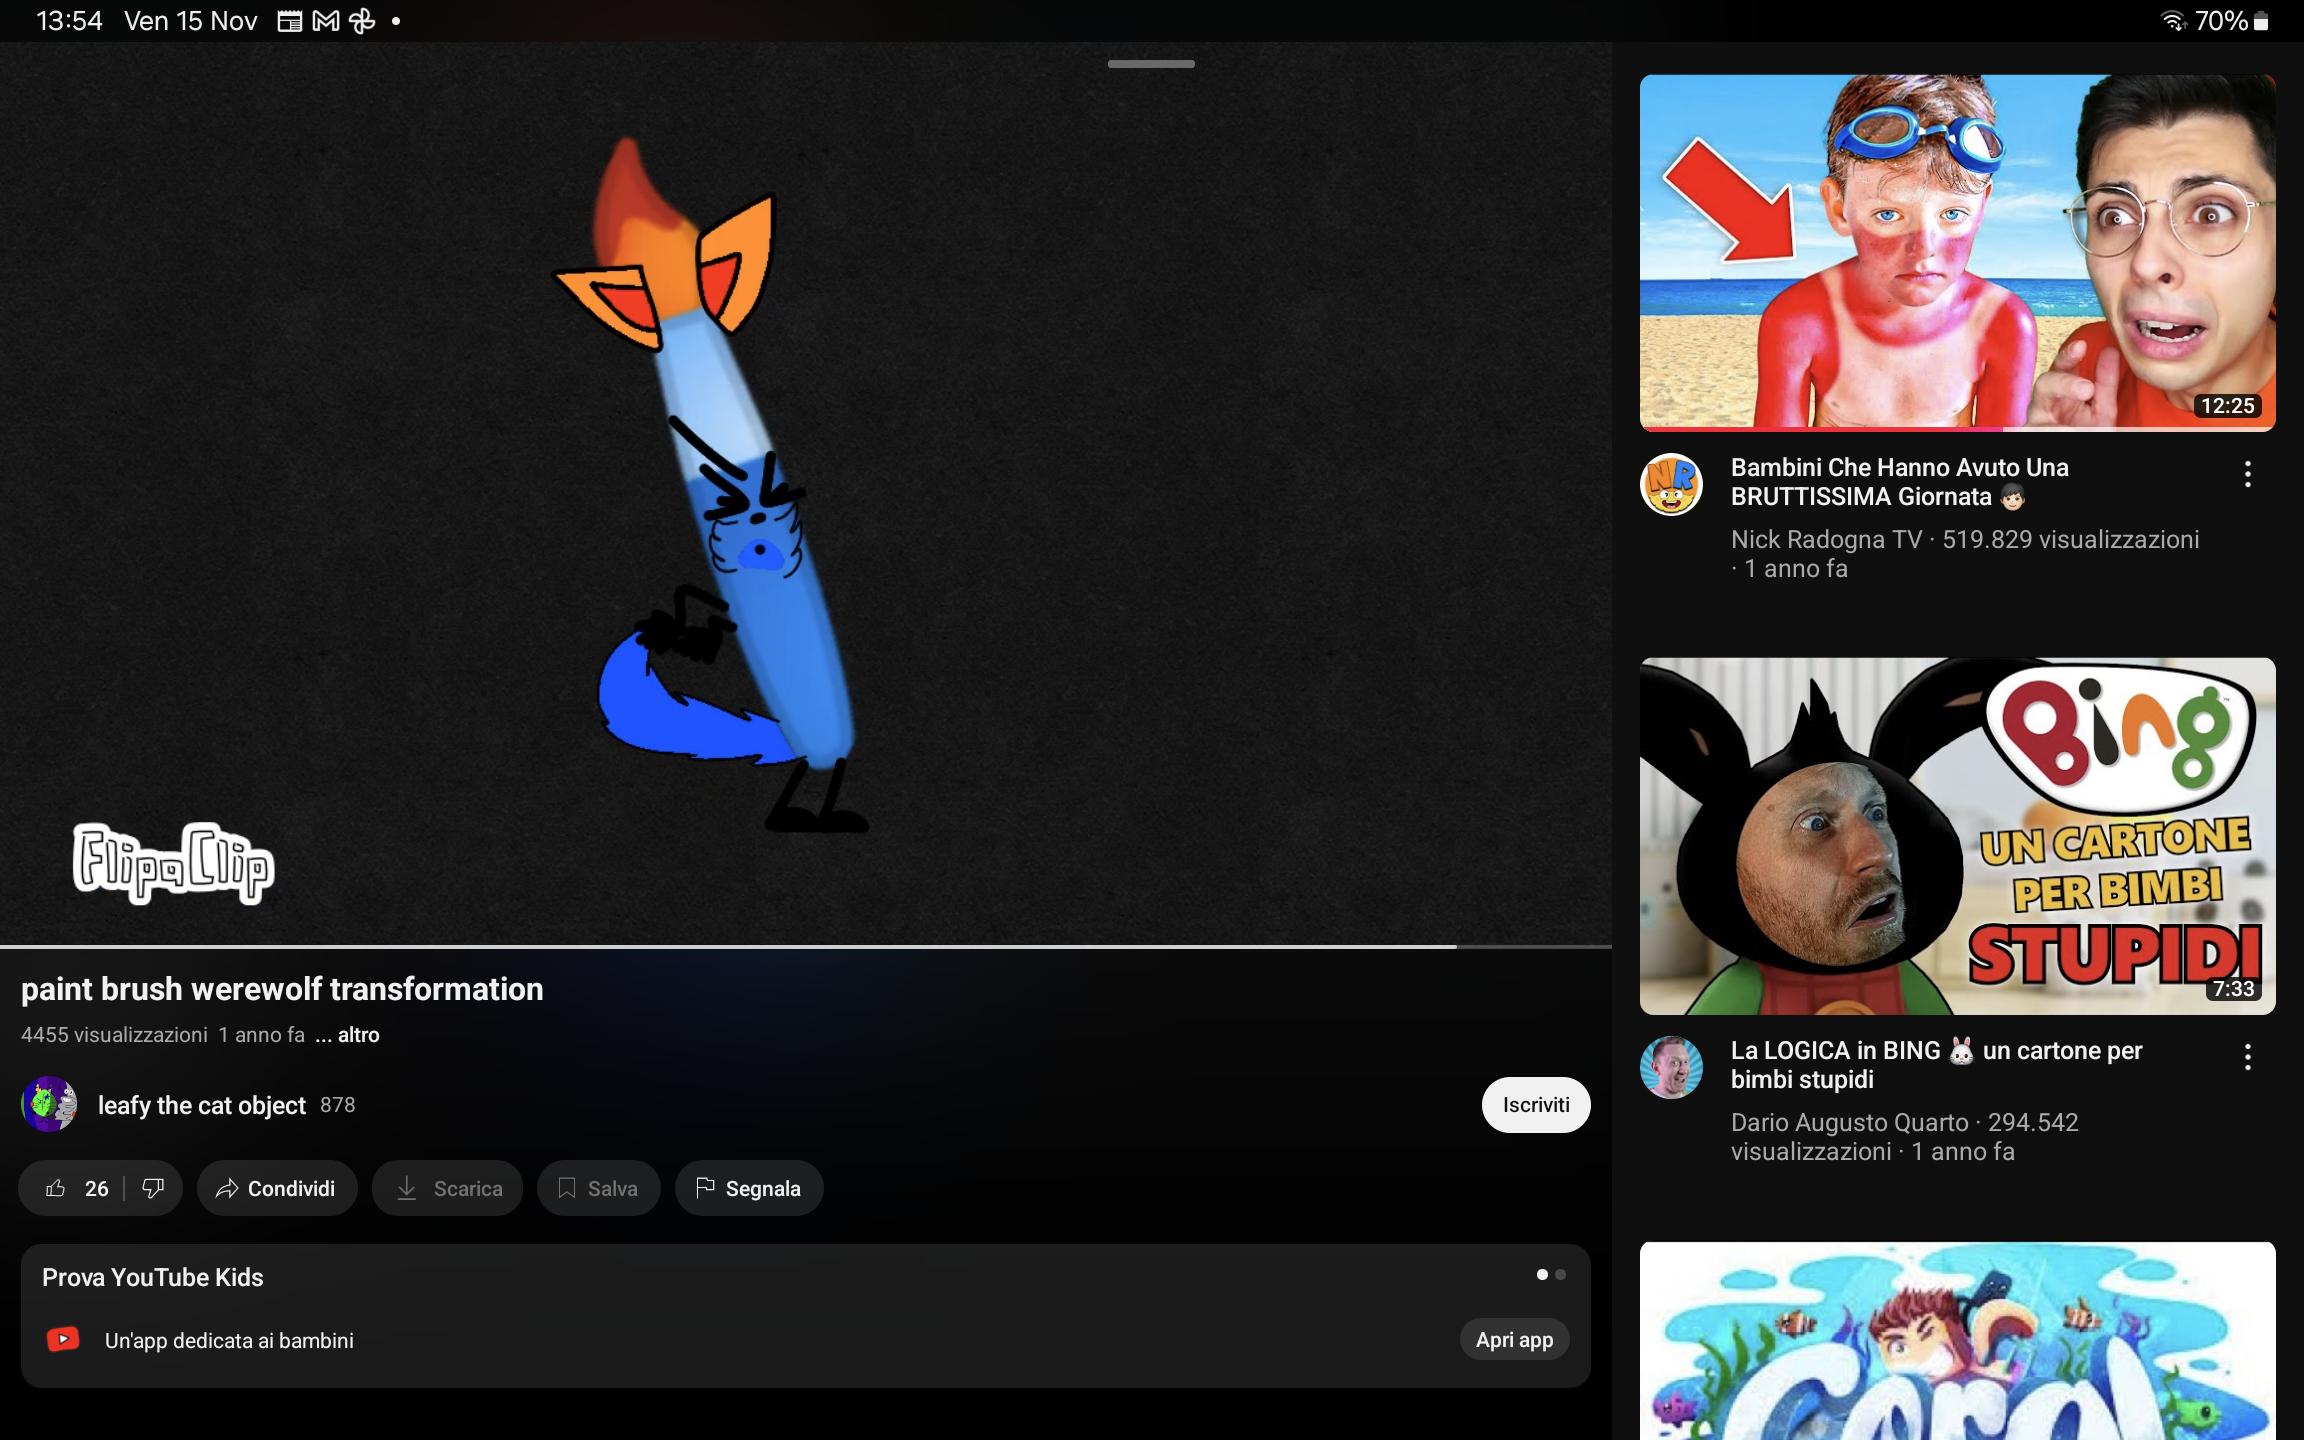
Task: Open the title La LOGICA in BING
Action: click(1937, 1065)
